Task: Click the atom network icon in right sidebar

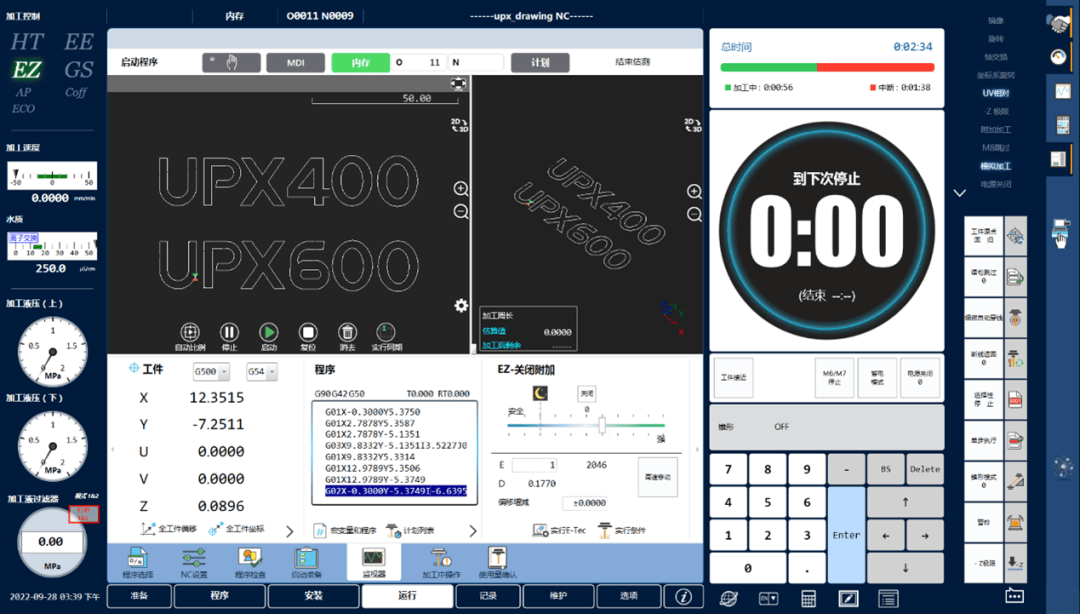Action: [x=1063, y=468]
